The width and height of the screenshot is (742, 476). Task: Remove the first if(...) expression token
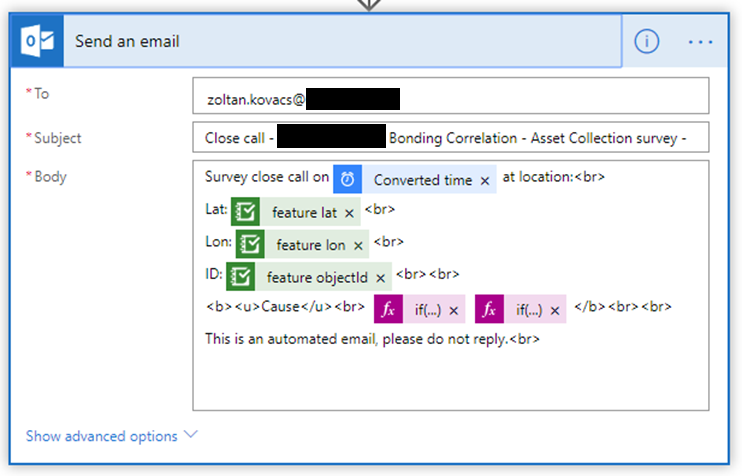click(454, 311)
